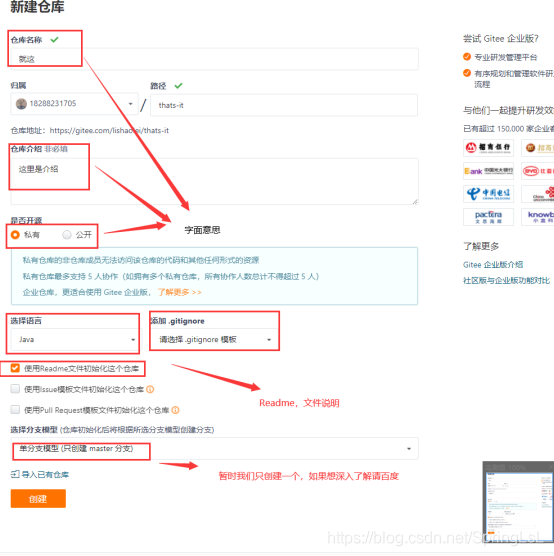Click the green checkmark beside 仓库名称
This screenshot has width=554, height=556.
click(x=54, y=40)
